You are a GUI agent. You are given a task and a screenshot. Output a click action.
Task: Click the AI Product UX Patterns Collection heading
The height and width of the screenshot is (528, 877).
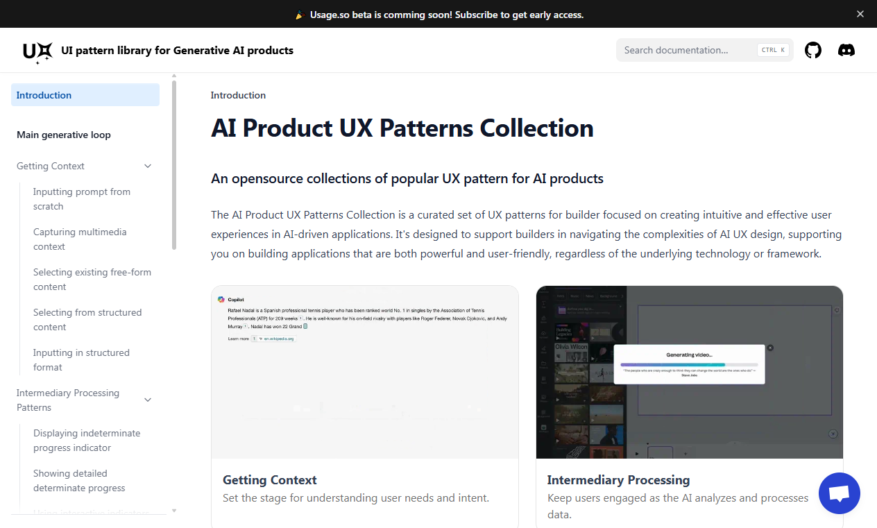tap(402, 128)
